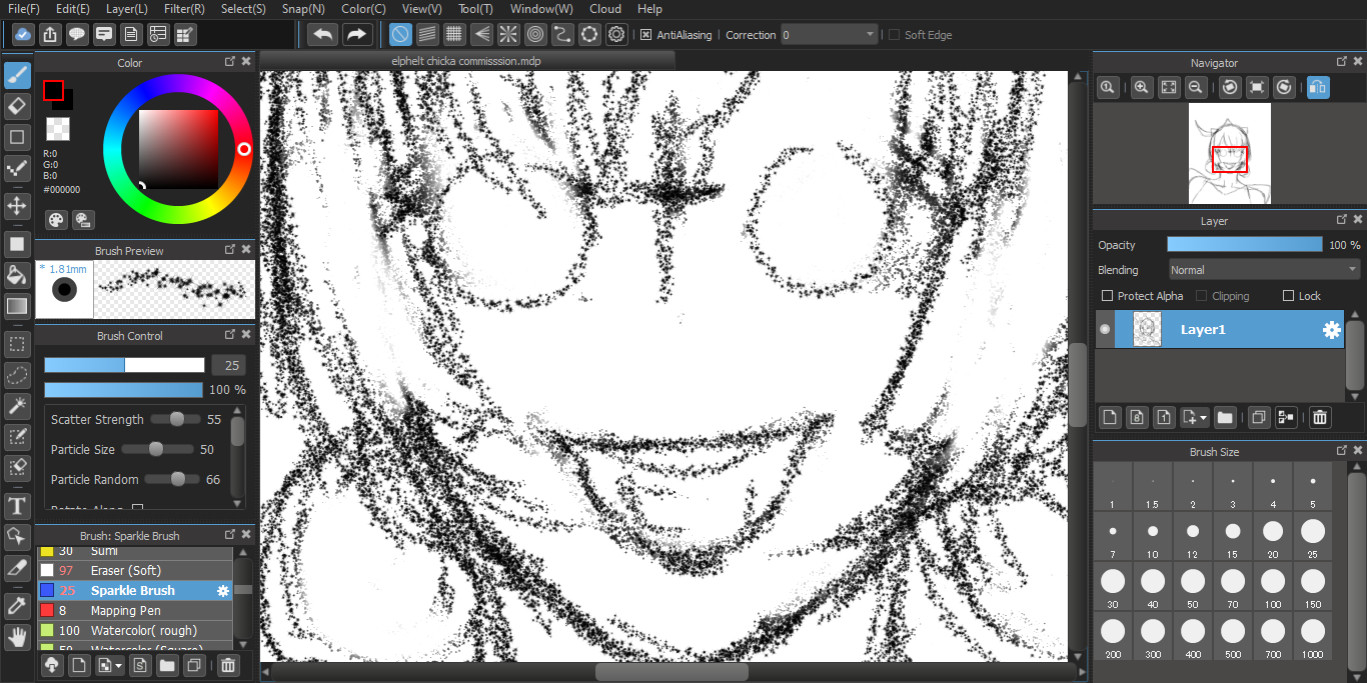The width and height of the screenshot is (1367, 683).
Task: Select the Move tool
Action: [17, 206]
